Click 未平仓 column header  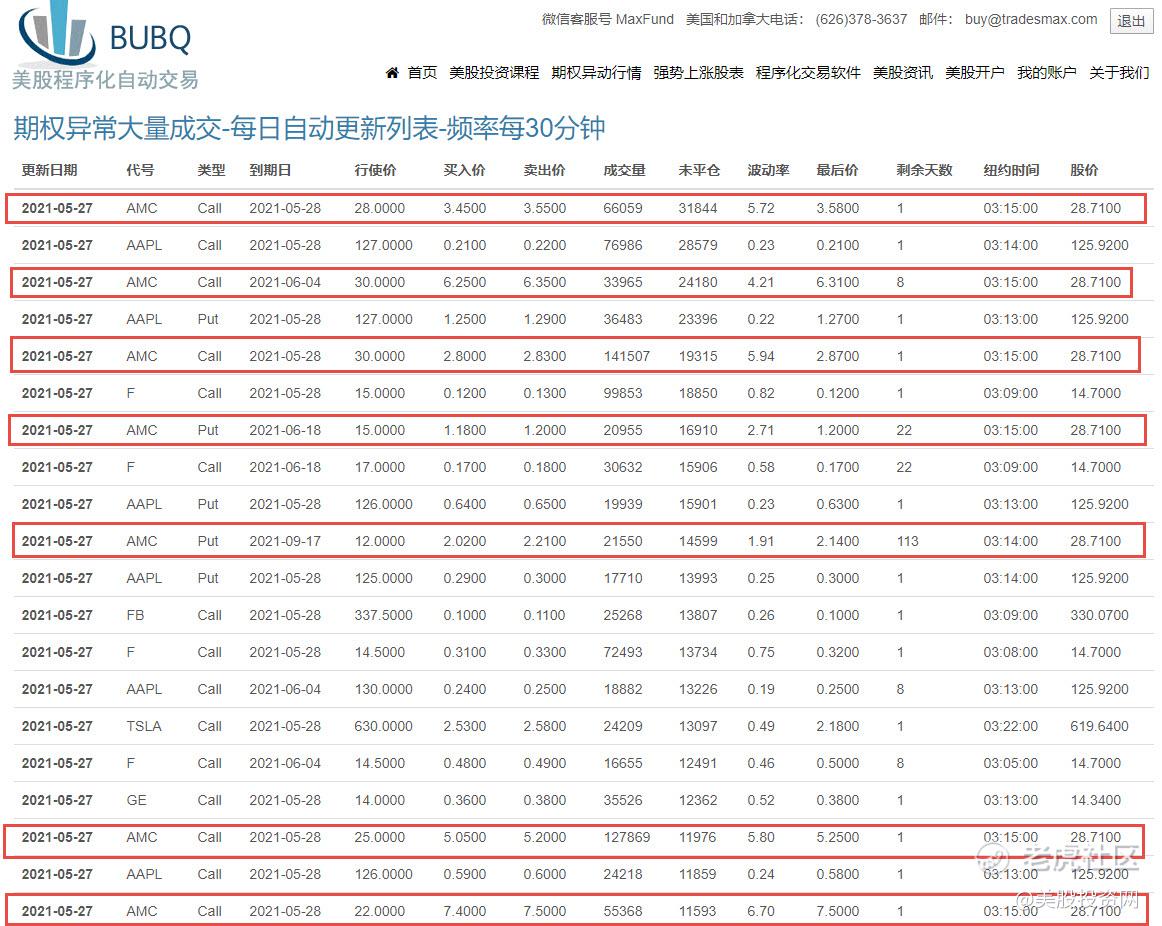(x=699, y=170)
